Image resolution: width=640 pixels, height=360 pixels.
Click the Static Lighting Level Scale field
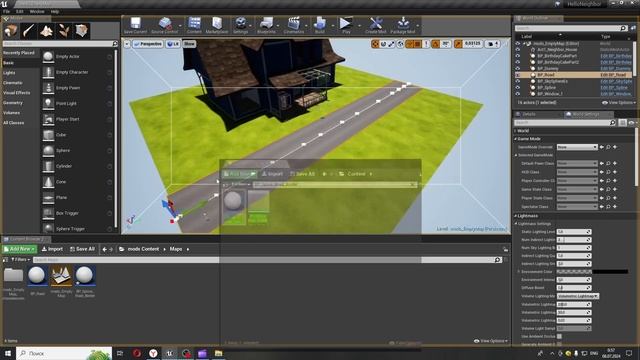[x=574, y=231]
